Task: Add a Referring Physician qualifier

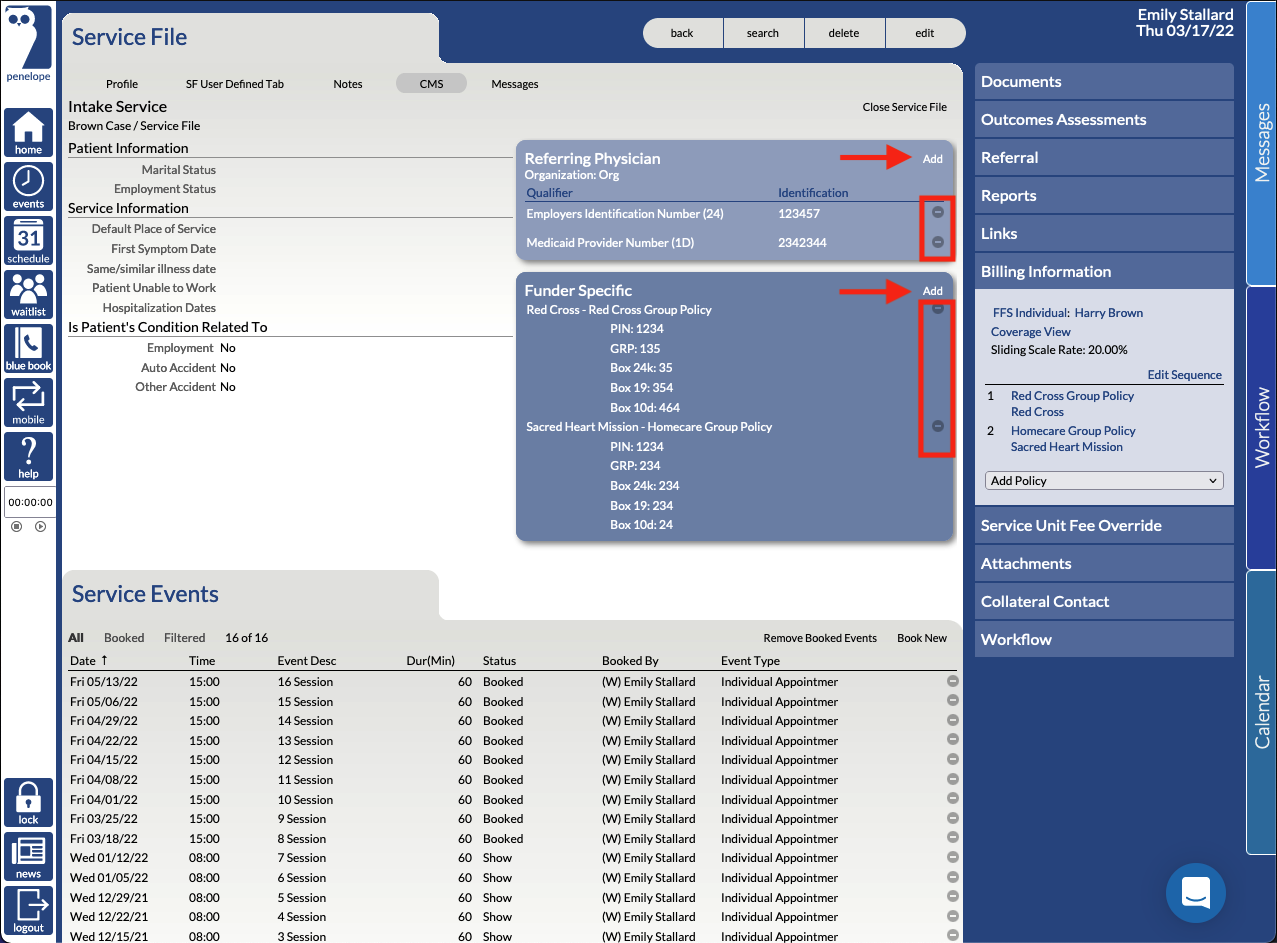Action: coord(932,159)
